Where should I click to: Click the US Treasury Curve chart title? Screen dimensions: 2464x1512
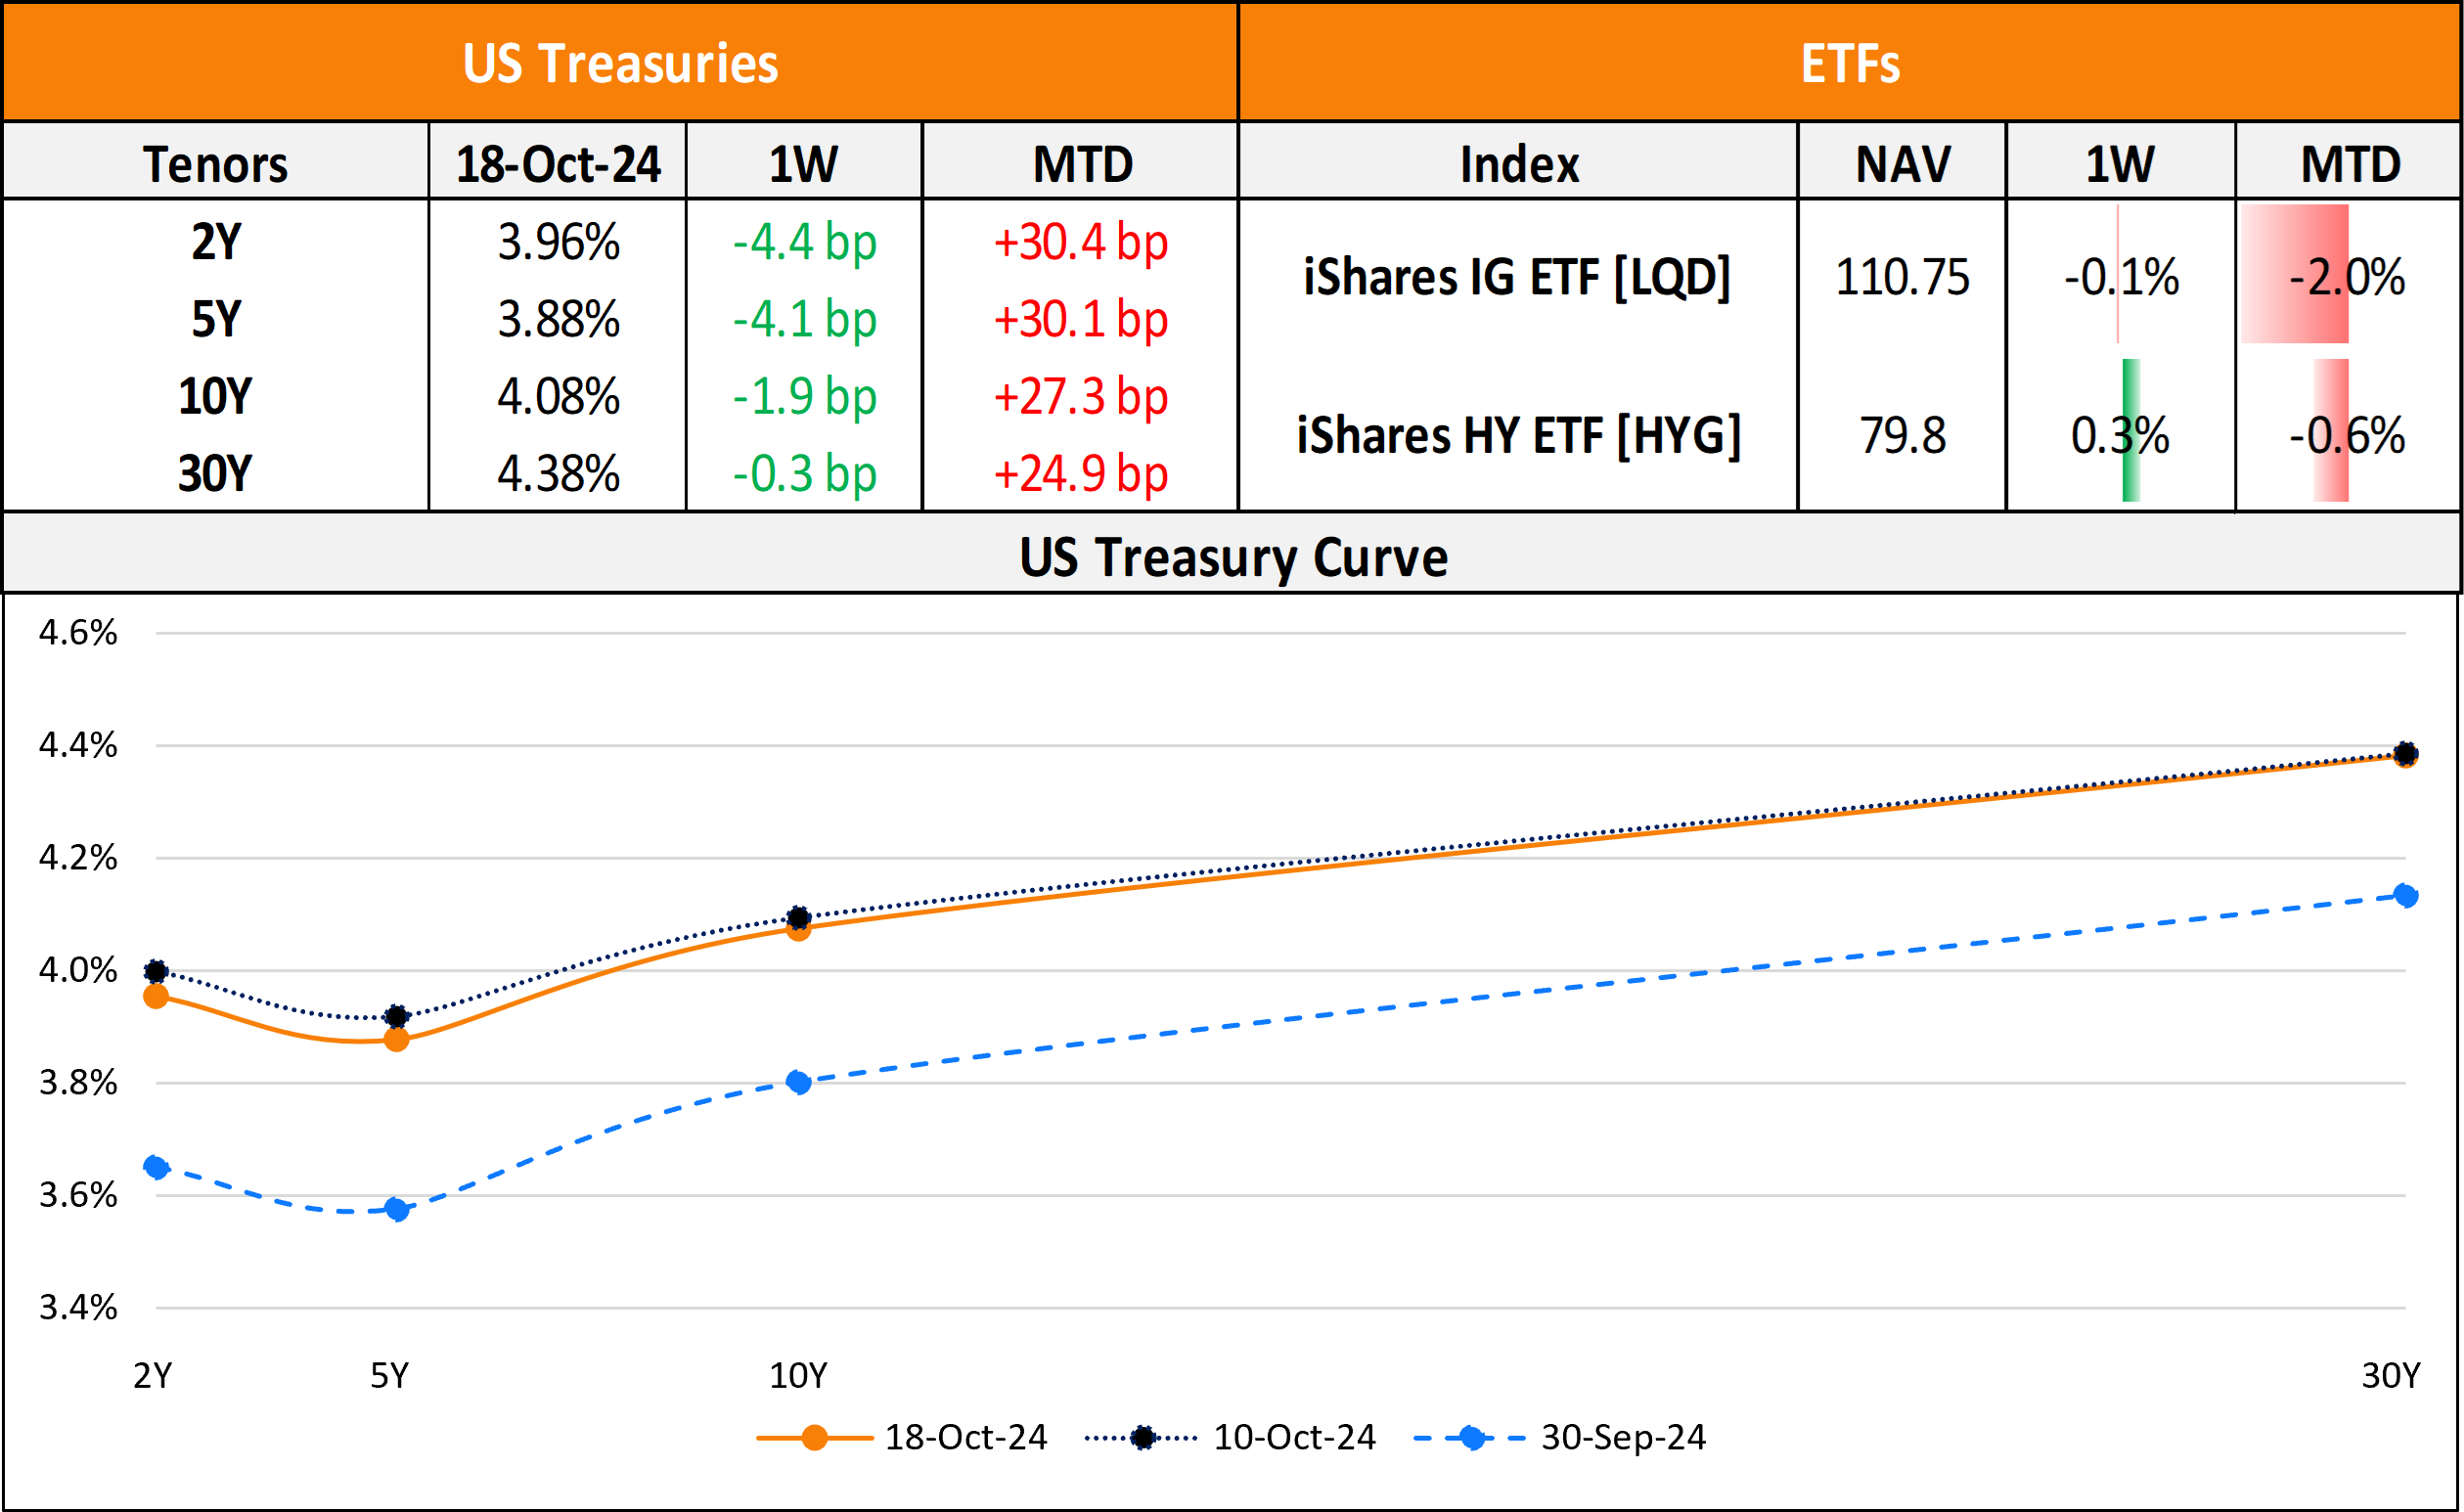[1232, 556]
